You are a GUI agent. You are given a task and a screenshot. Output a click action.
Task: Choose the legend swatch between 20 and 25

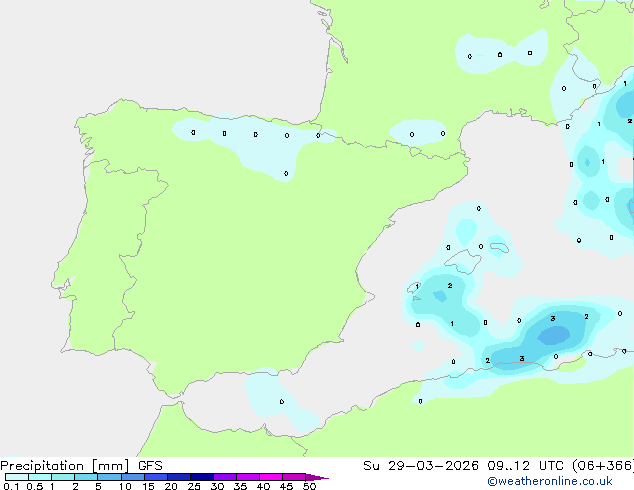179,477
